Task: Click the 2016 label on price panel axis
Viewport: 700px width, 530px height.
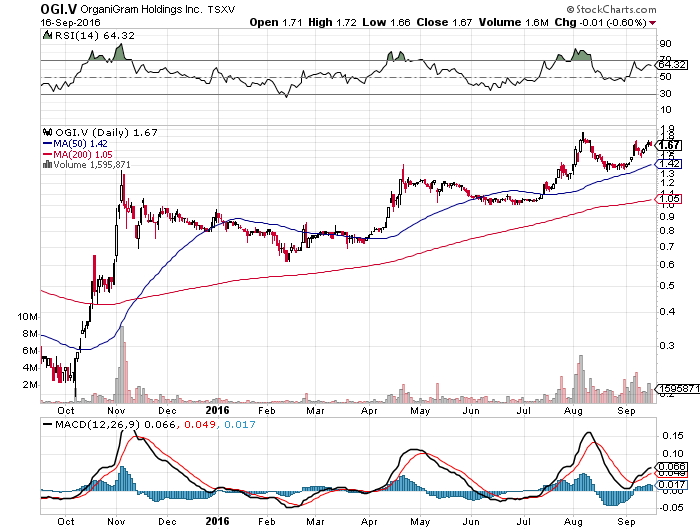Action: tap(217, 410)
